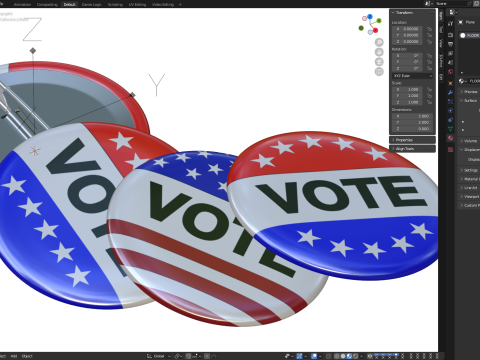Click the Scale X value field
This screenshot has height=360, width=480.
click(x=408, y=89)
